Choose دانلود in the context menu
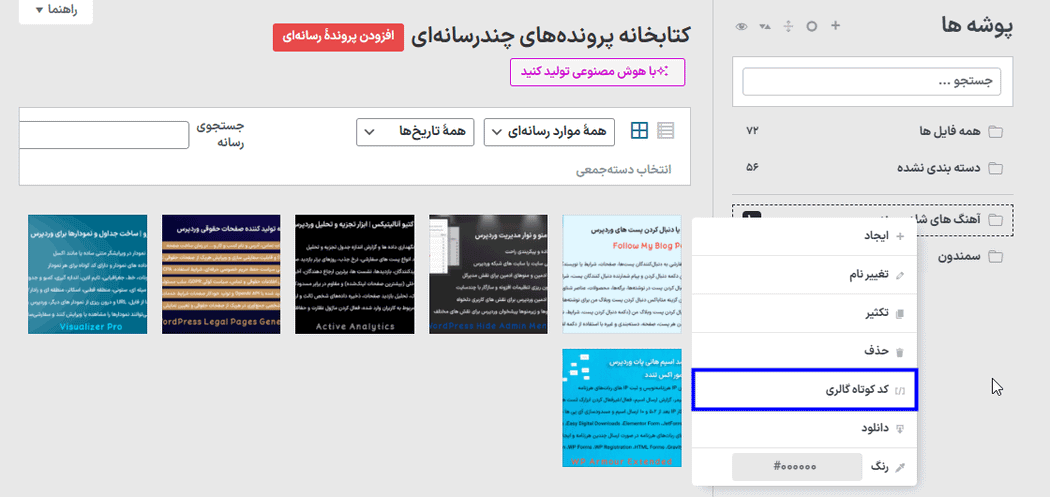 coord(804,429)
